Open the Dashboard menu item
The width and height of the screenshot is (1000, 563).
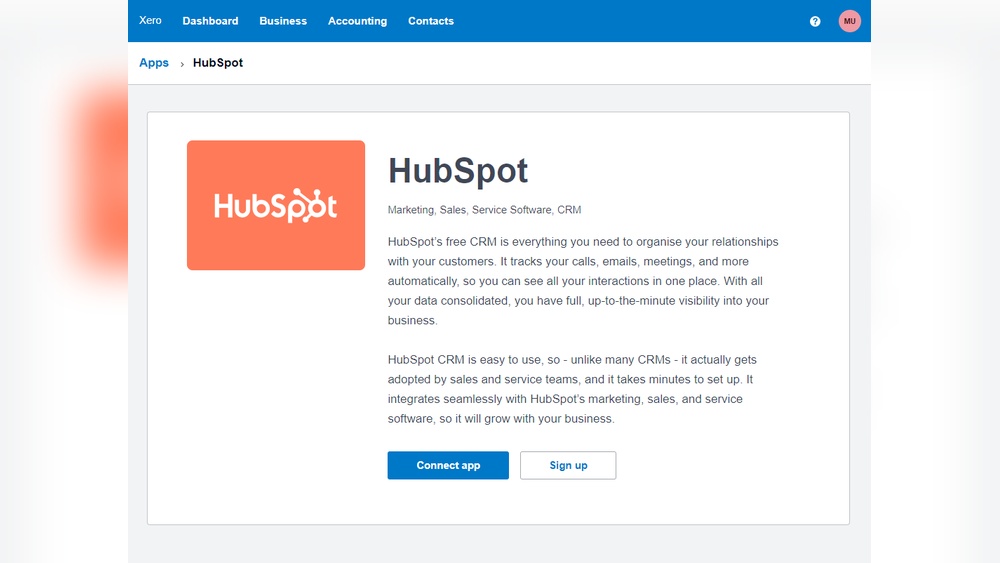210,21
